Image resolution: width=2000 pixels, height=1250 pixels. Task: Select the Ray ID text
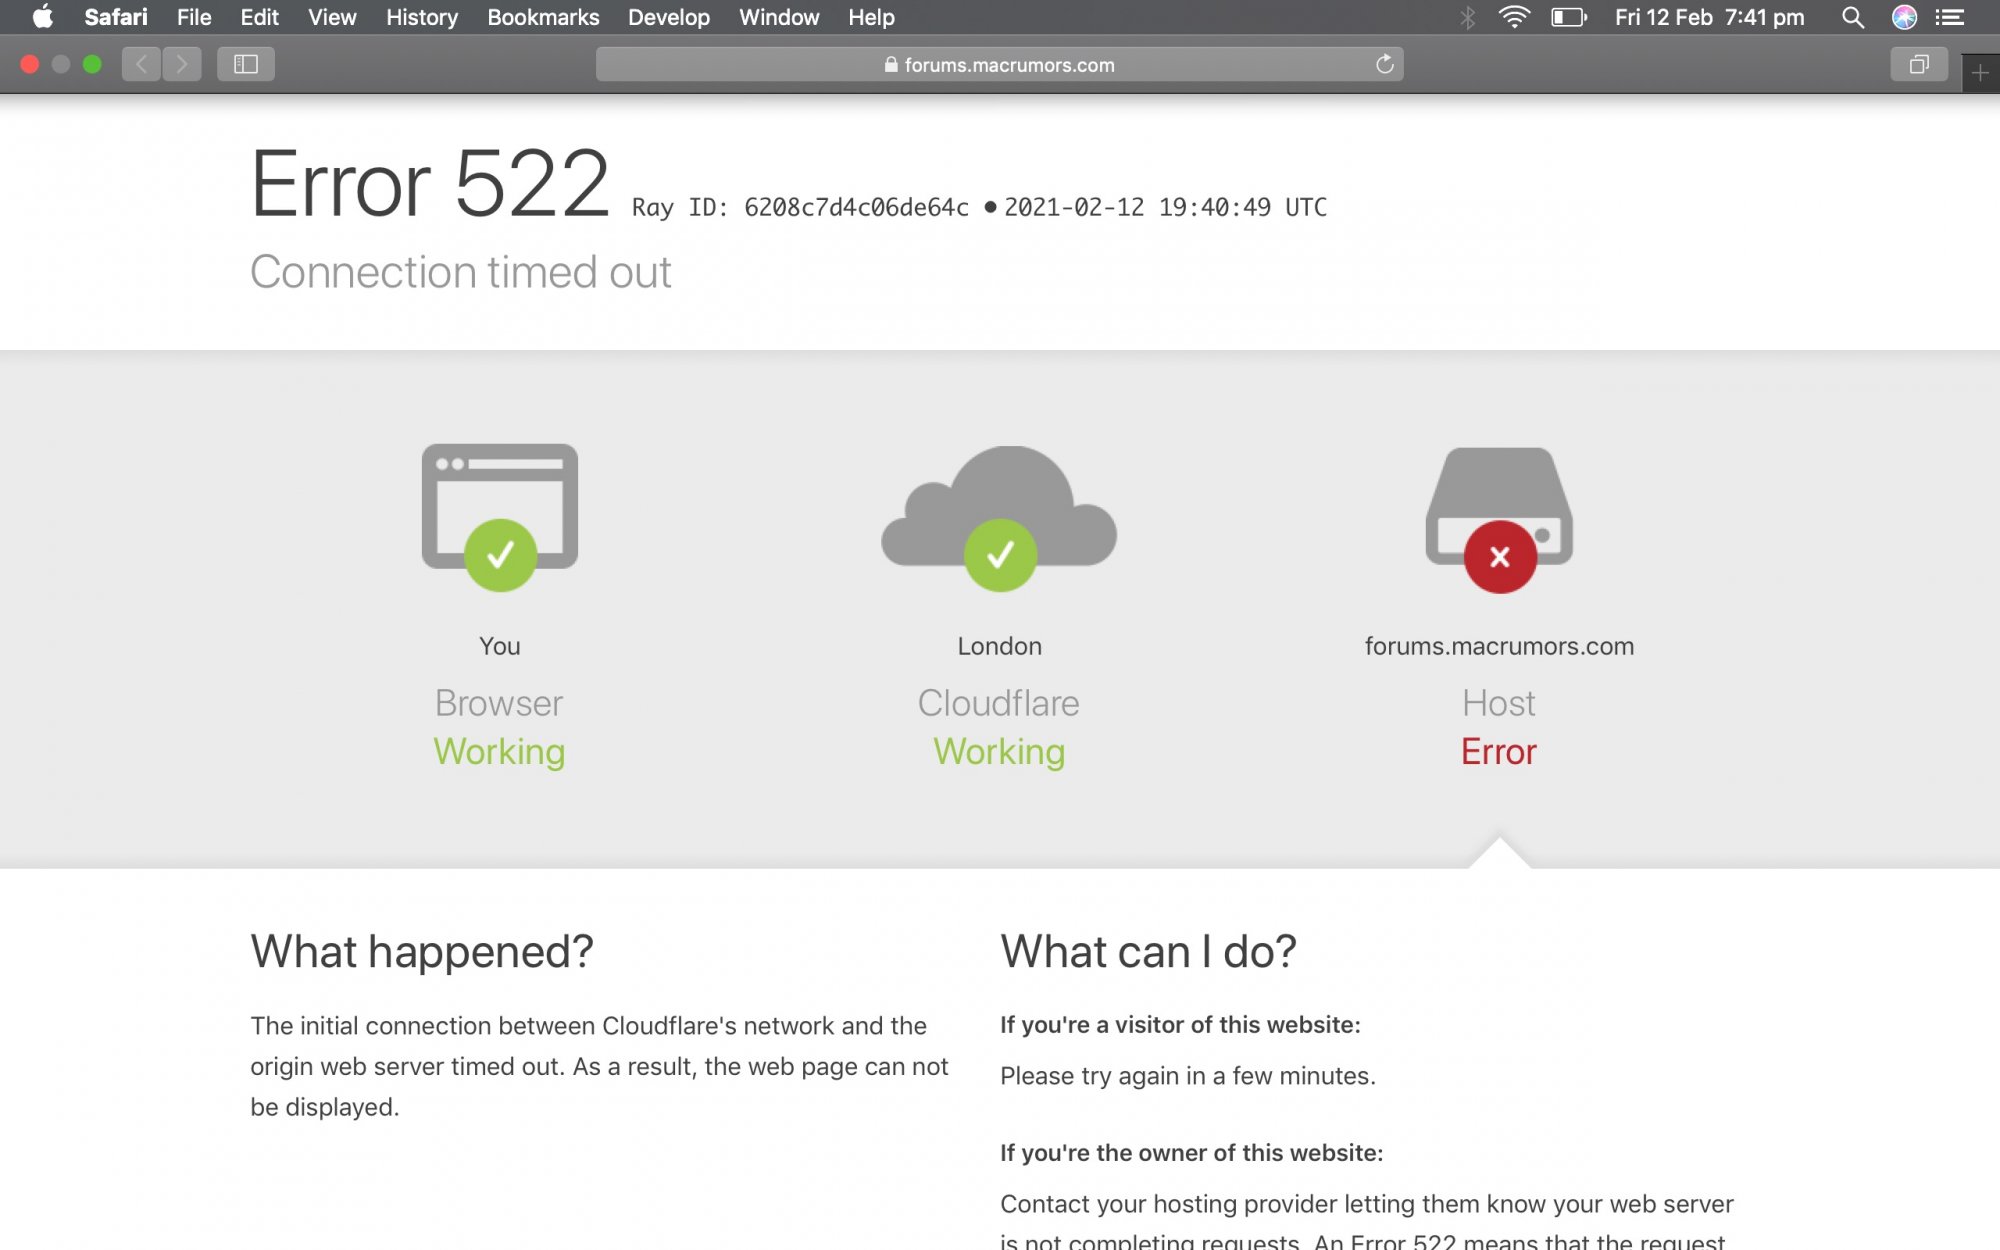[x=800, y=207]
